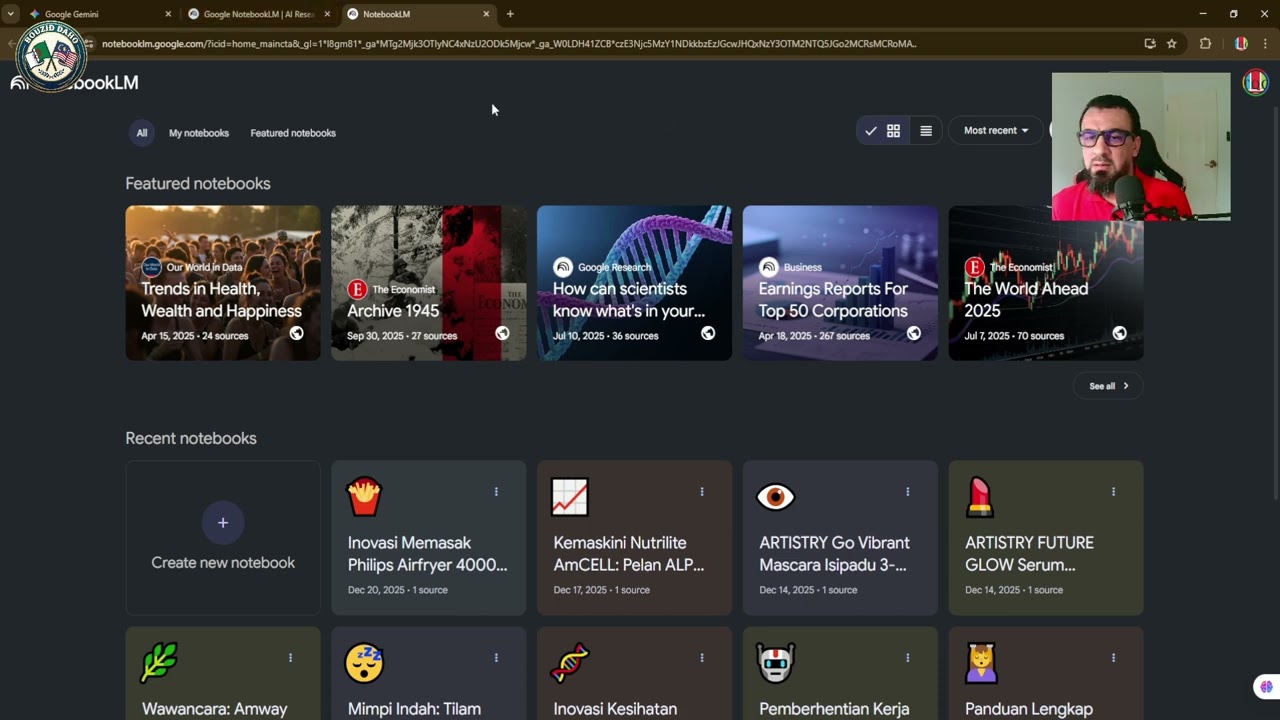Screen dimensions: 1280x720
Task: Click See all featured notebooks
Action: point(1109,386)
